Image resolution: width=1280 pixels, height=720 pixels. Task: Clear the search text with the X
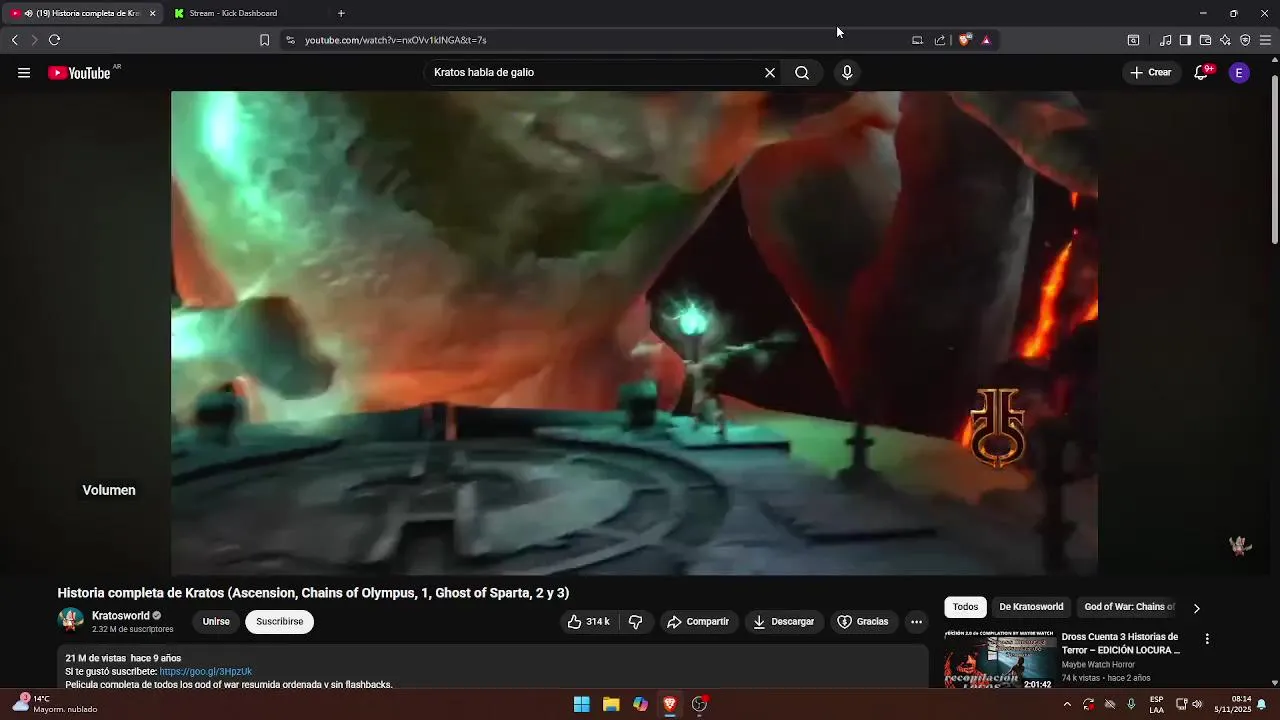770,73
